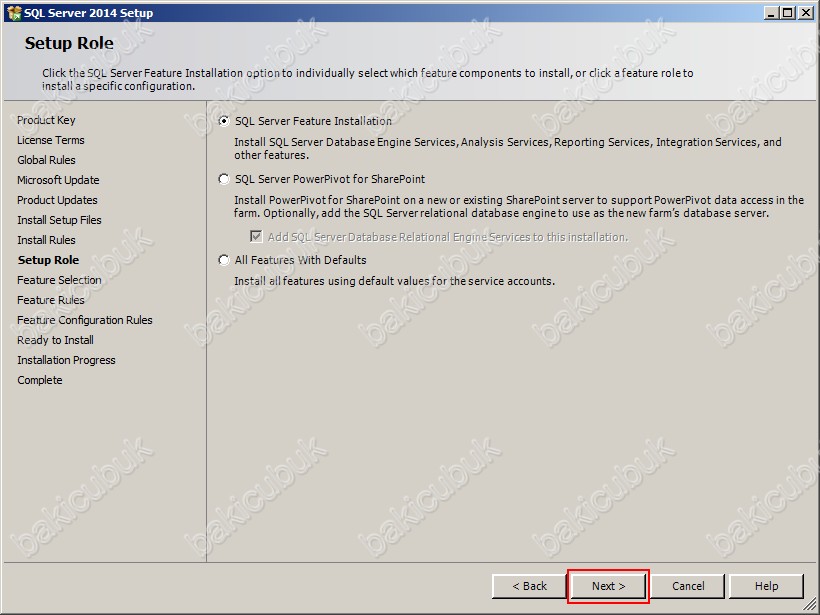Minimize the SQL Server 2014 Setup window
Screen dimensions: 820x615
pyautogui.click(x=771, y=13)
